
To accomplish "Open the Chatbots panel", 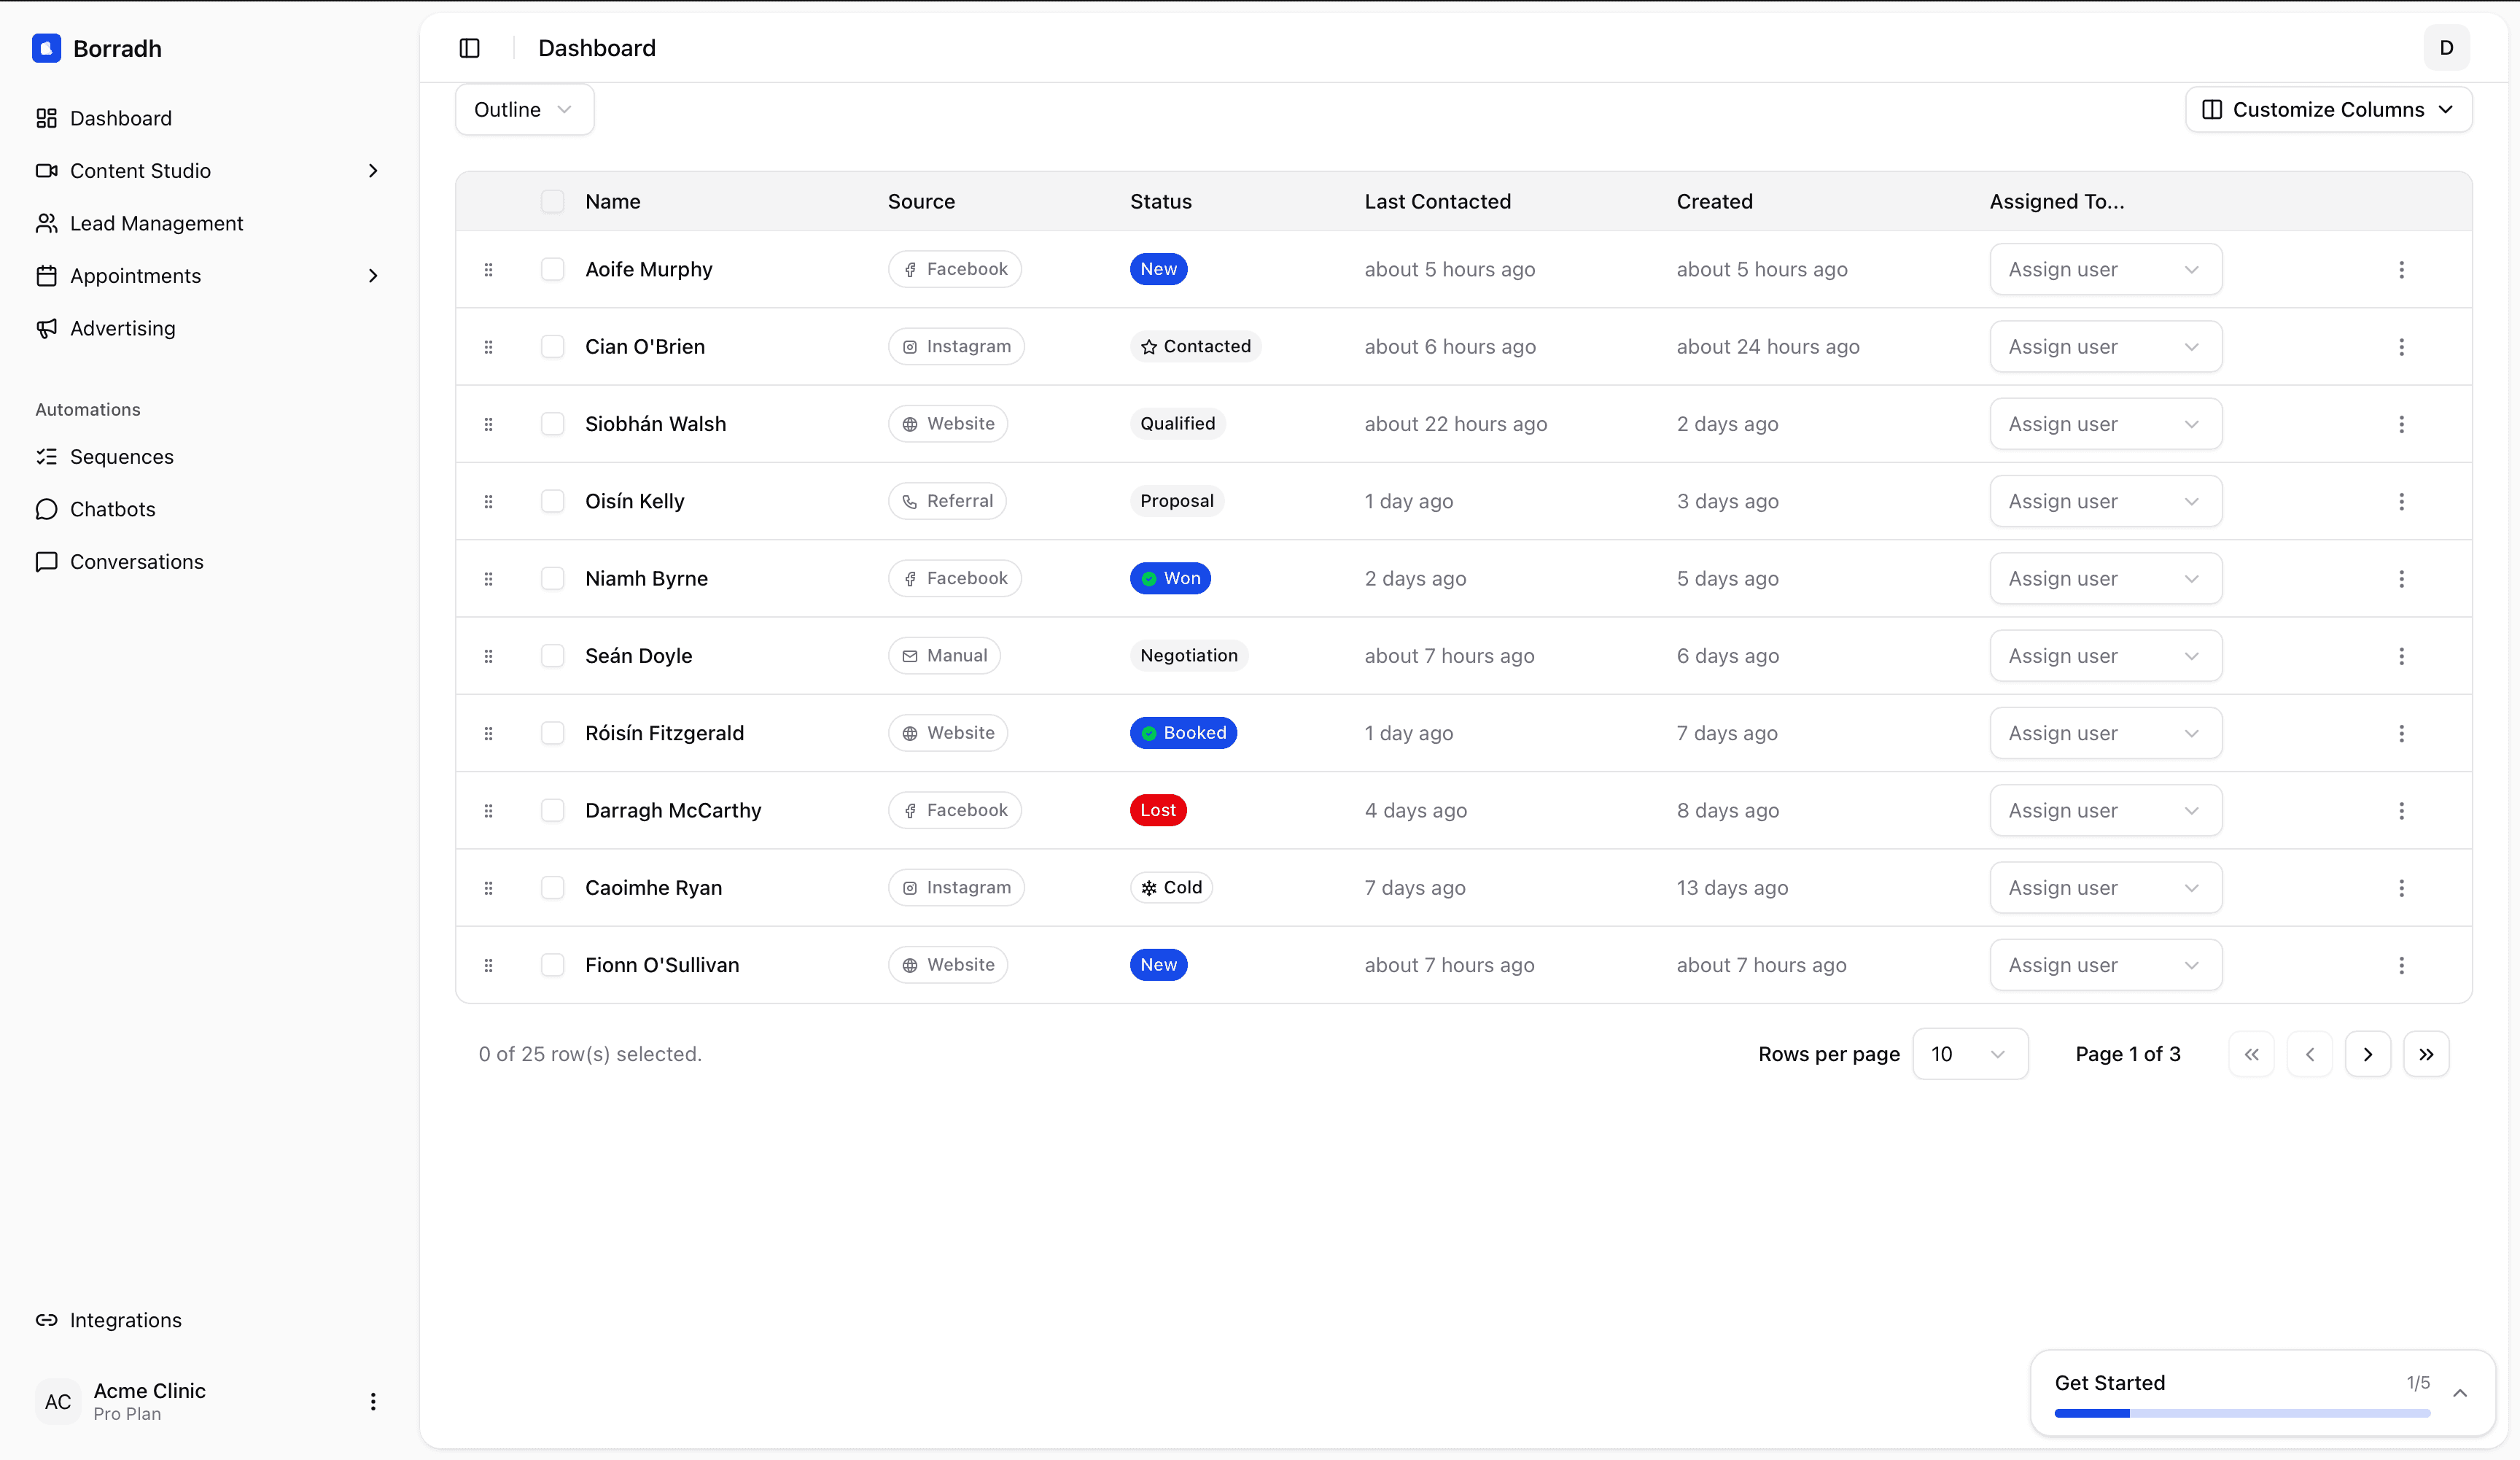I will point(113,509).
